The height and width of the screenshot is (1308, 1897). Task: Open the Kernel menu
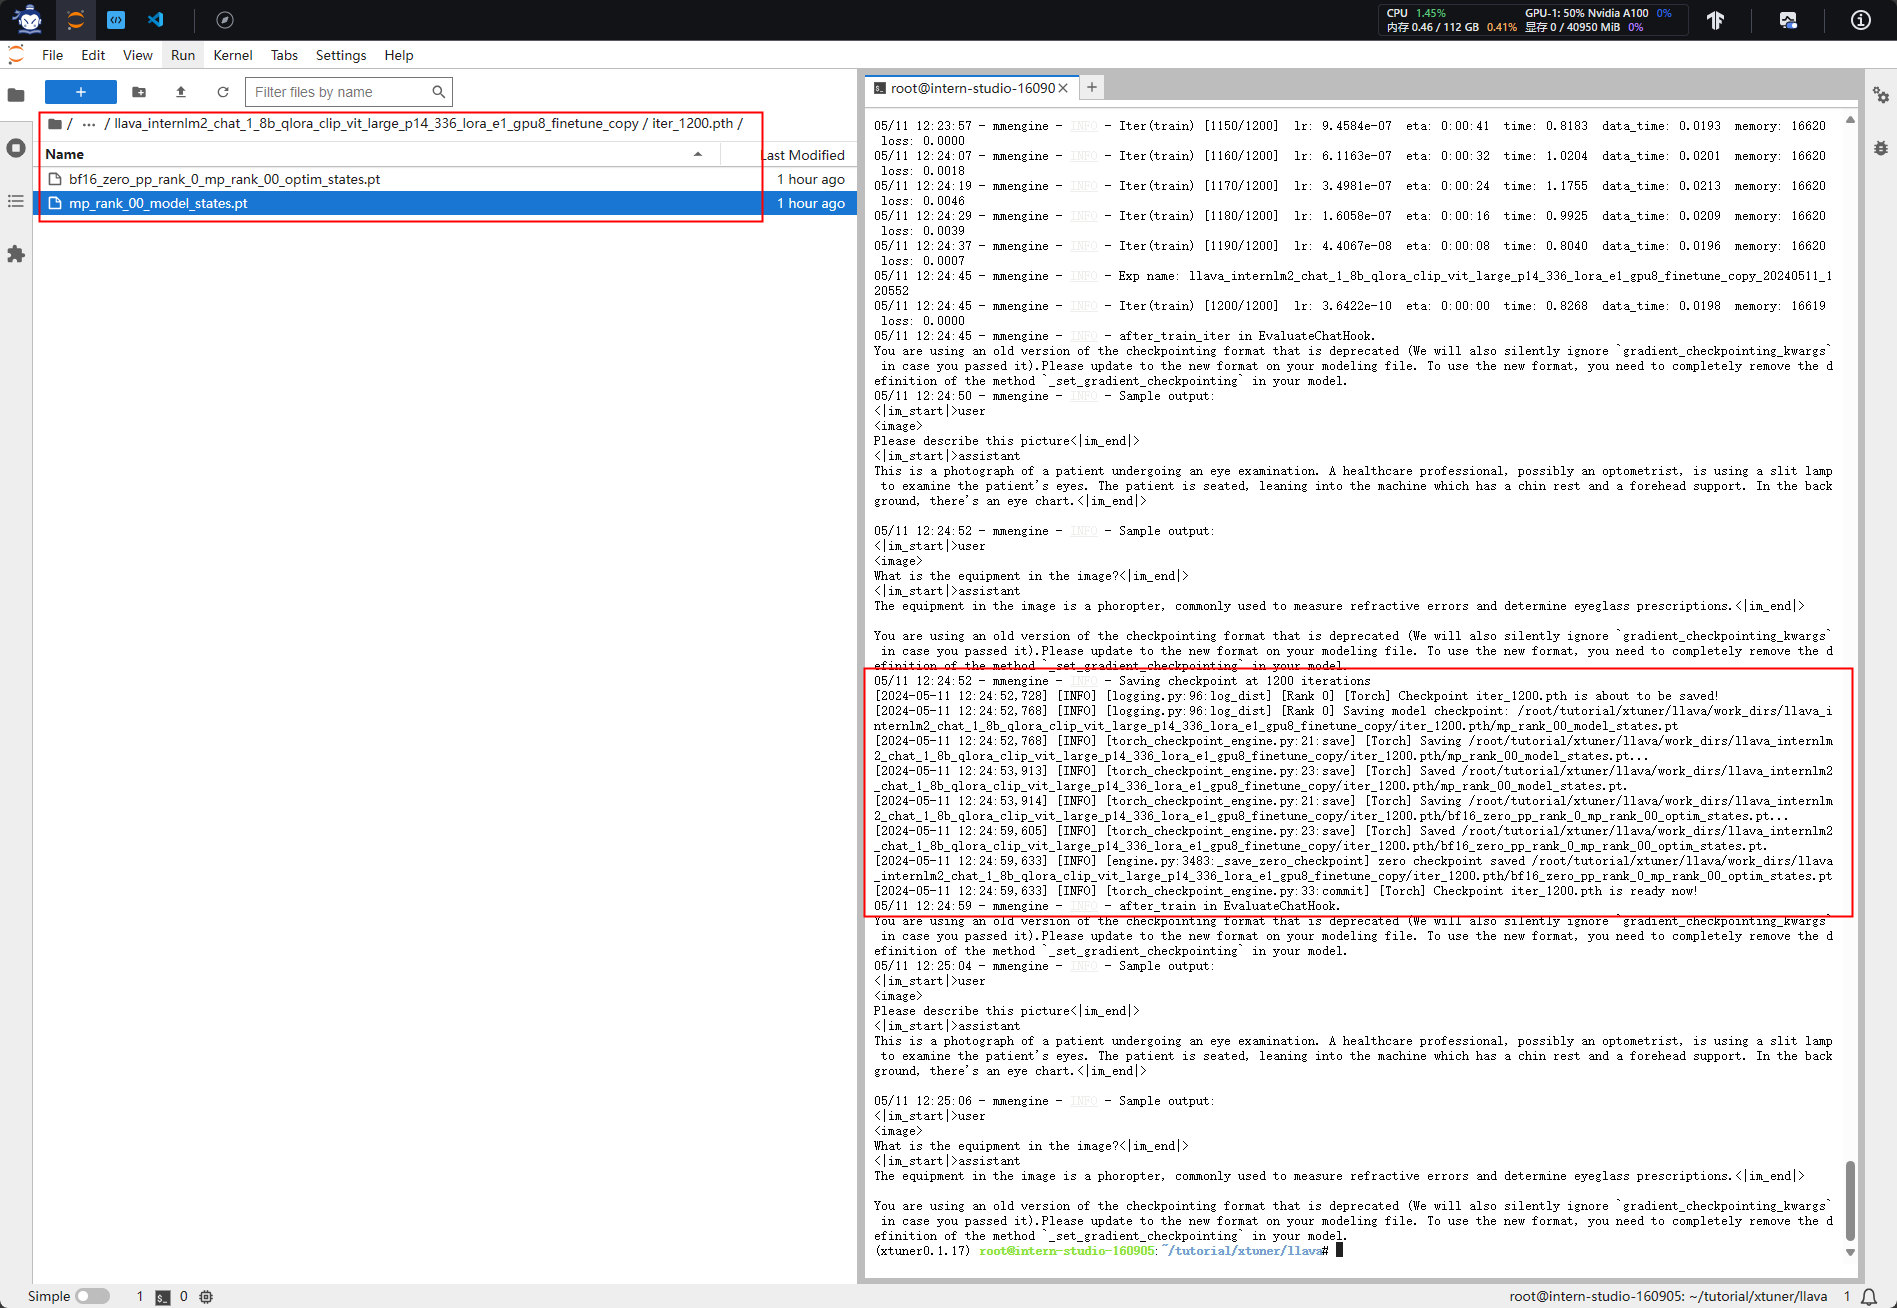(233, 55)
